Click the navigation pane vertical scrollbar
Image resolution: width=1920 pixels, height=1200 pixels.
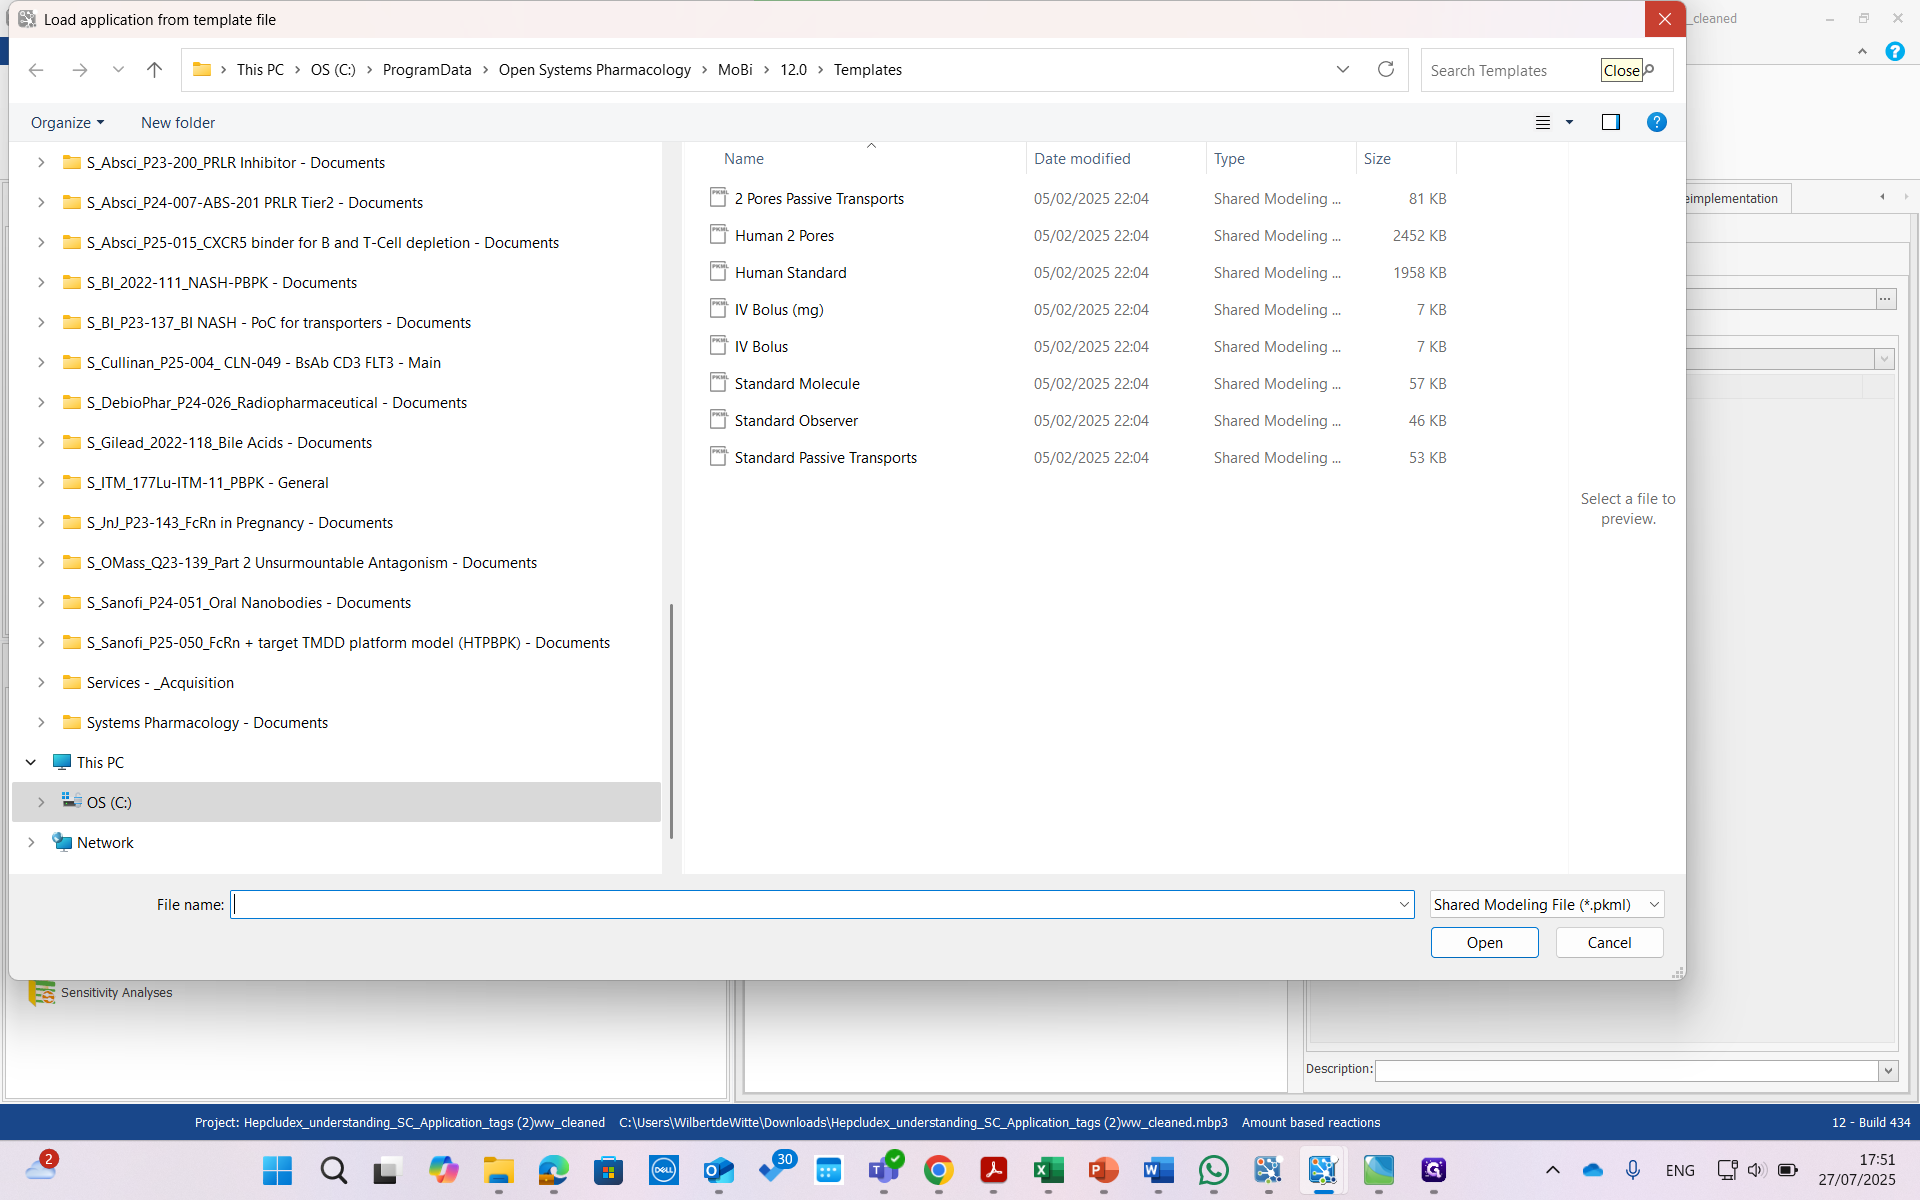[671, 720]
